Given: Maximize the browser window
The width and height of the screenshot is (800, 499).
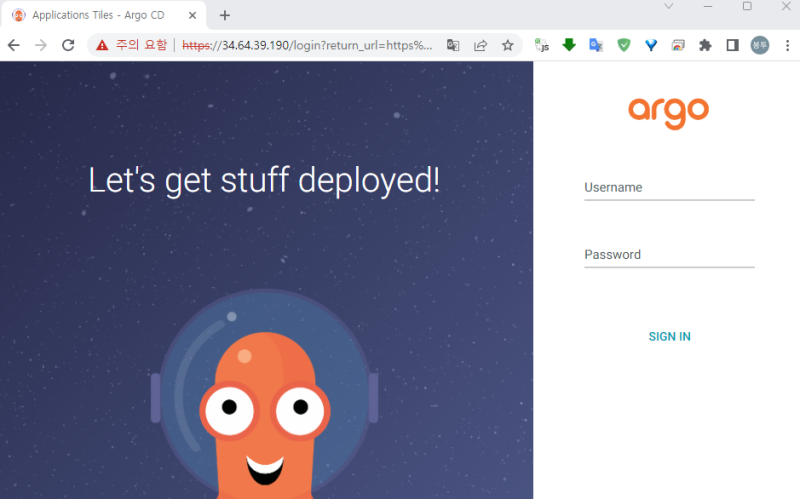Looking at the screenshot, I should pos(747,6).
